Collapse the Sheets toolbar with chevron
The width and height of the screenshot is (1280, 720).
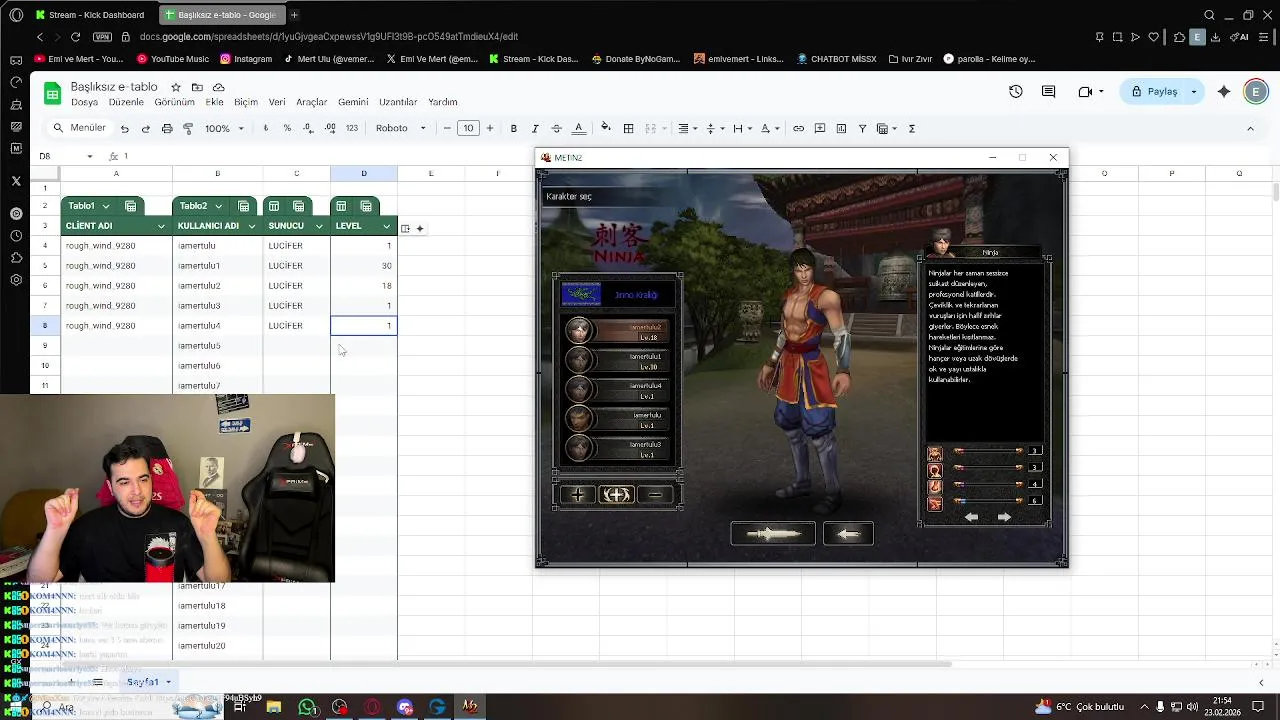click(x=1250, y=128)
